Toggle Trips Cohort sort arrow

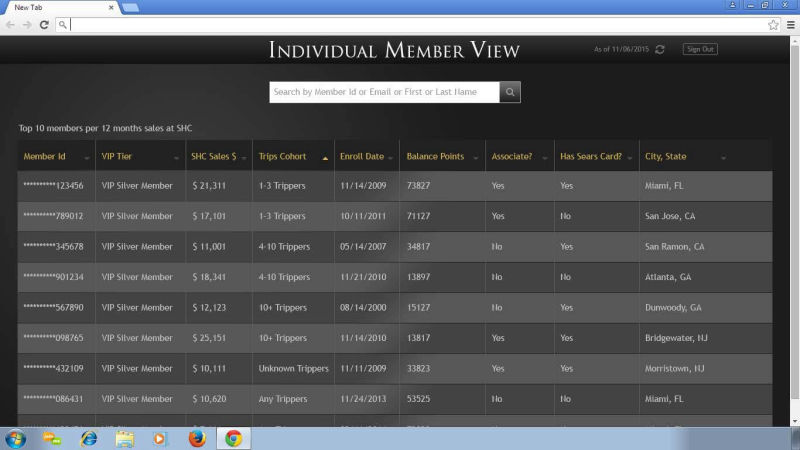tap(324, 158)
